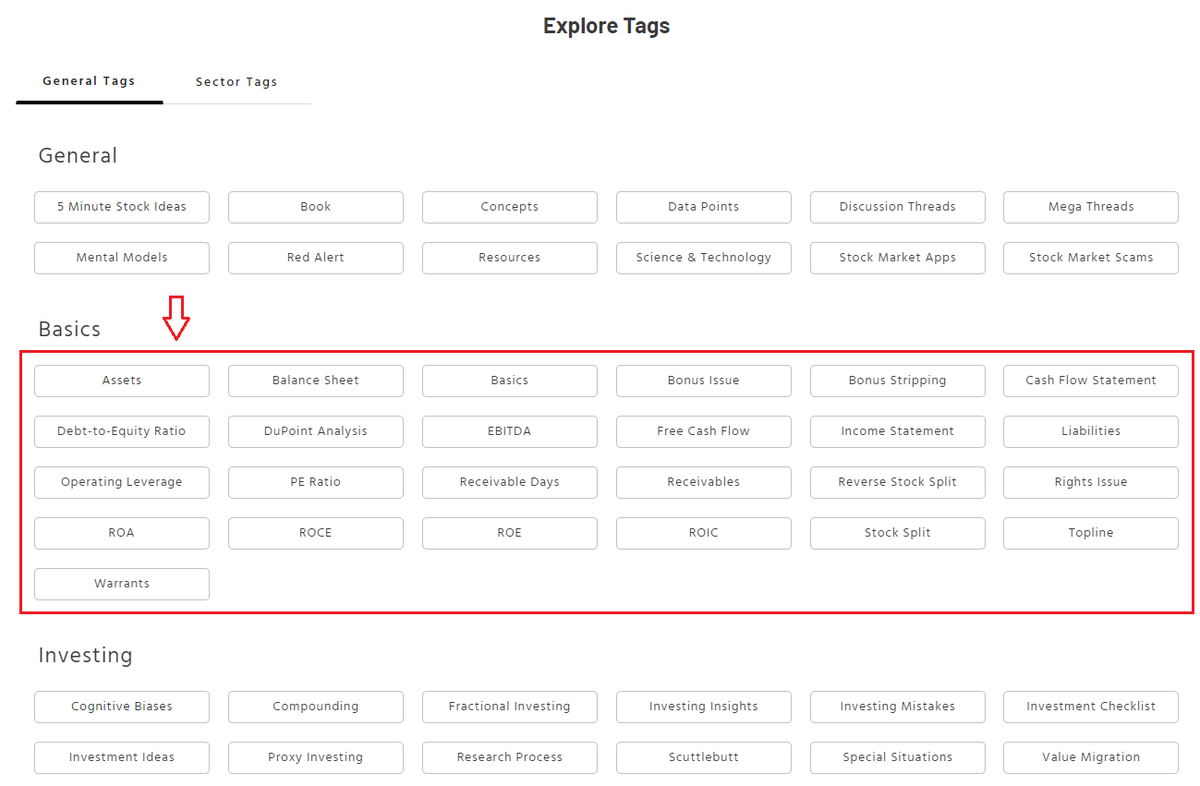This screenshot has height=786, width=1200.
Task: Click the Mental Models tag
Action: 121,258
